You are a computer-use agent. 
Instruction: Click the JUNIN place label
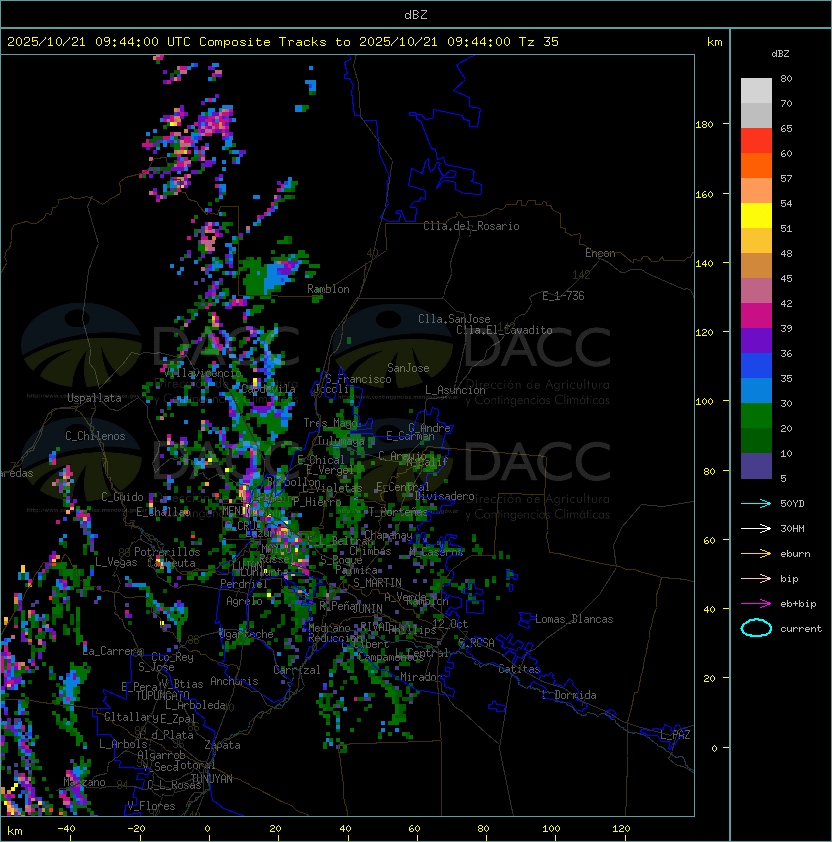[x=368, y=609]
